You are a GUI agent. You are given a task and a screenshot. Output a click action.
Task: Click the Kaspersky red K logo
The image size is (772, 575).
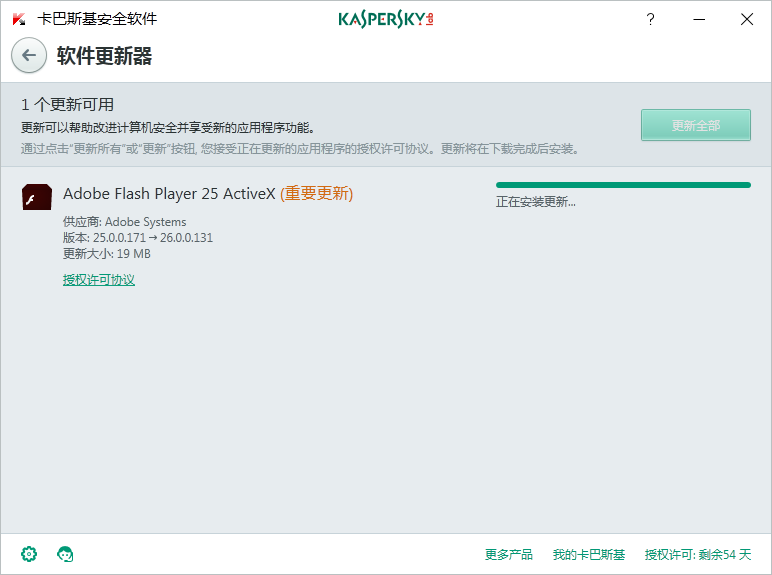[x=19, y=19]
